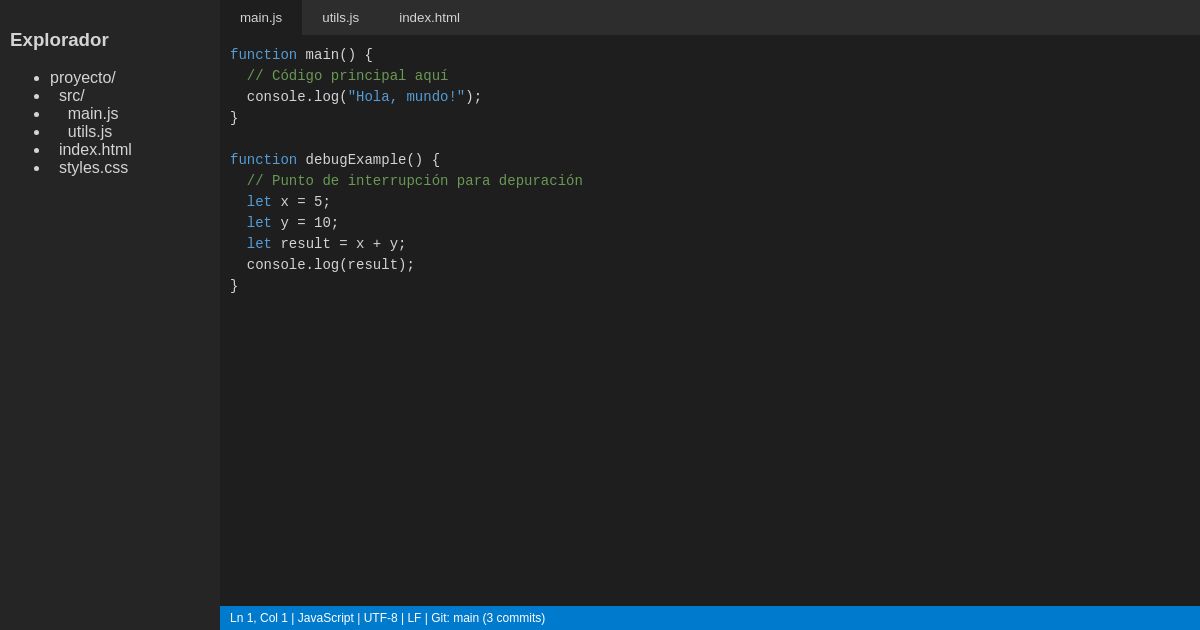
Task: Open utils.js from the Explorador file tree
Action: [90, 132]
